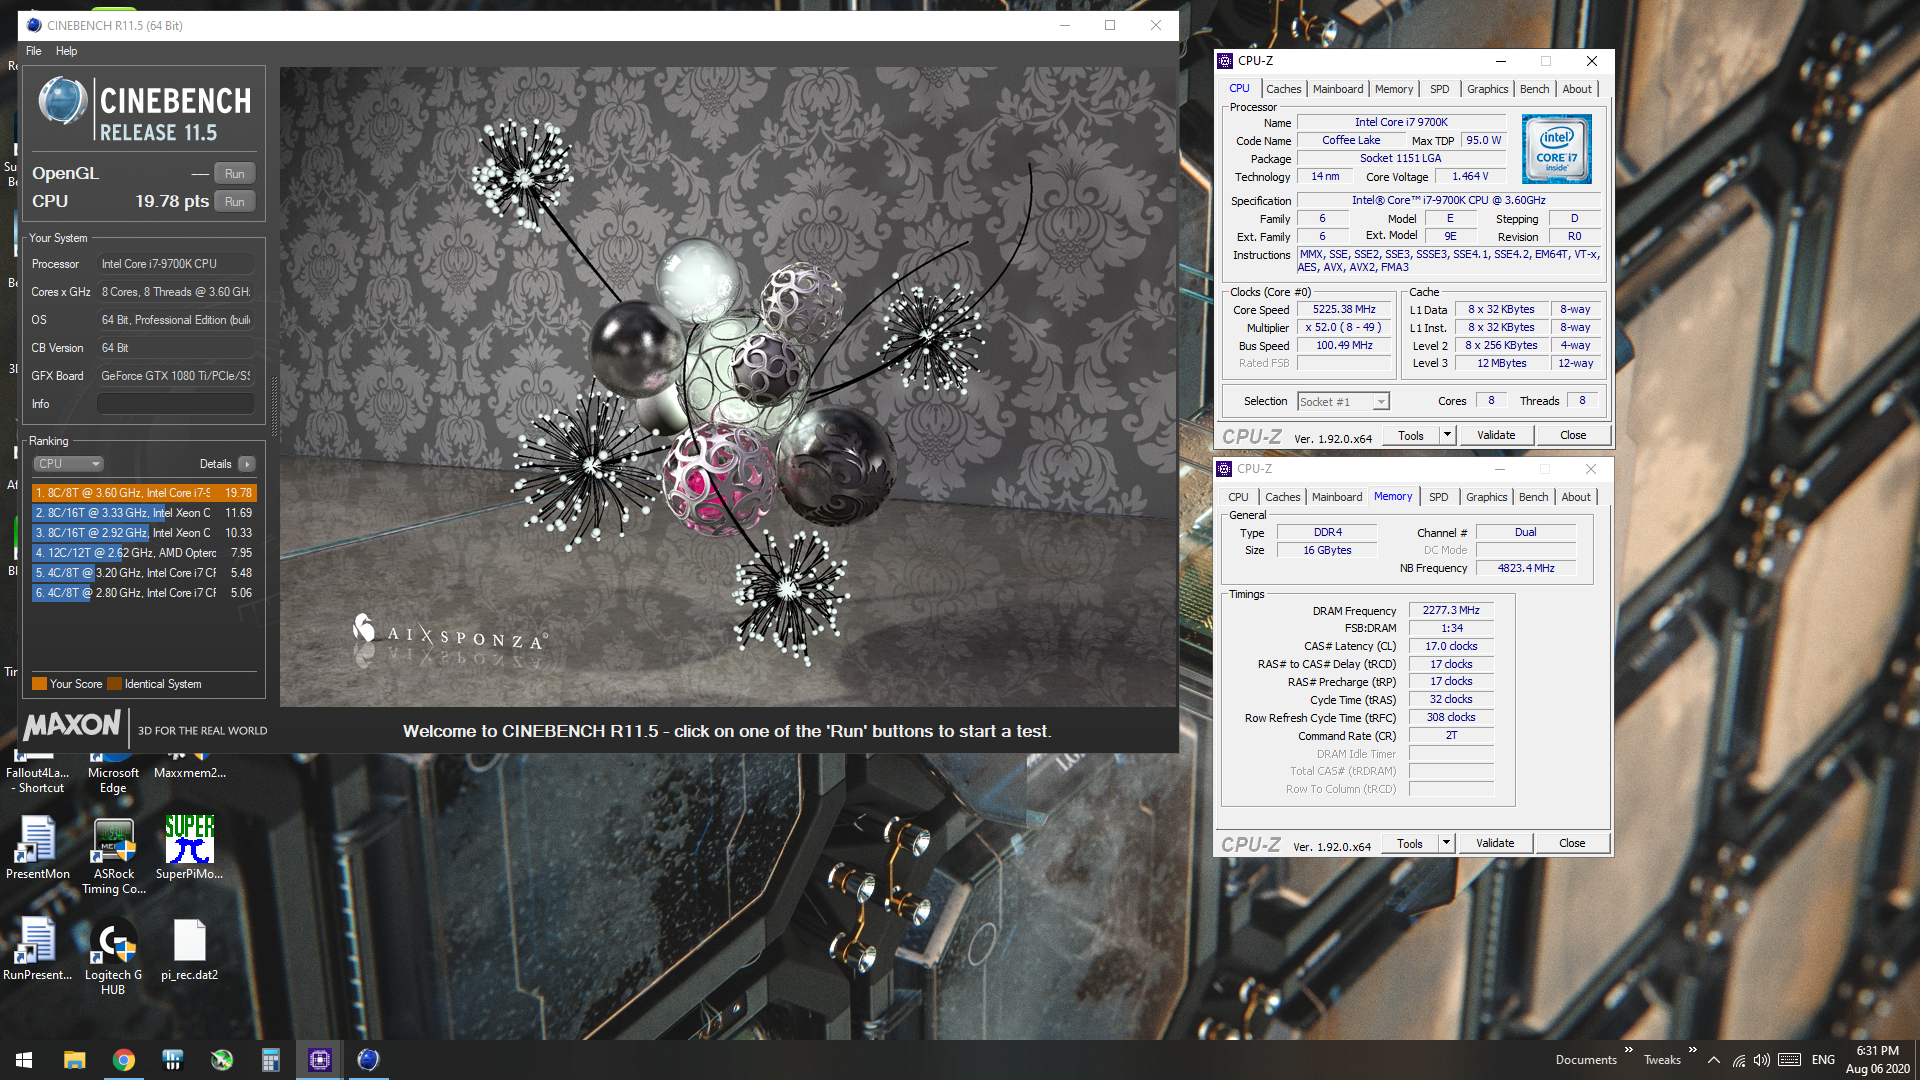Click the Memory tab in bottom CPU-Z

tap(1393, 497)
